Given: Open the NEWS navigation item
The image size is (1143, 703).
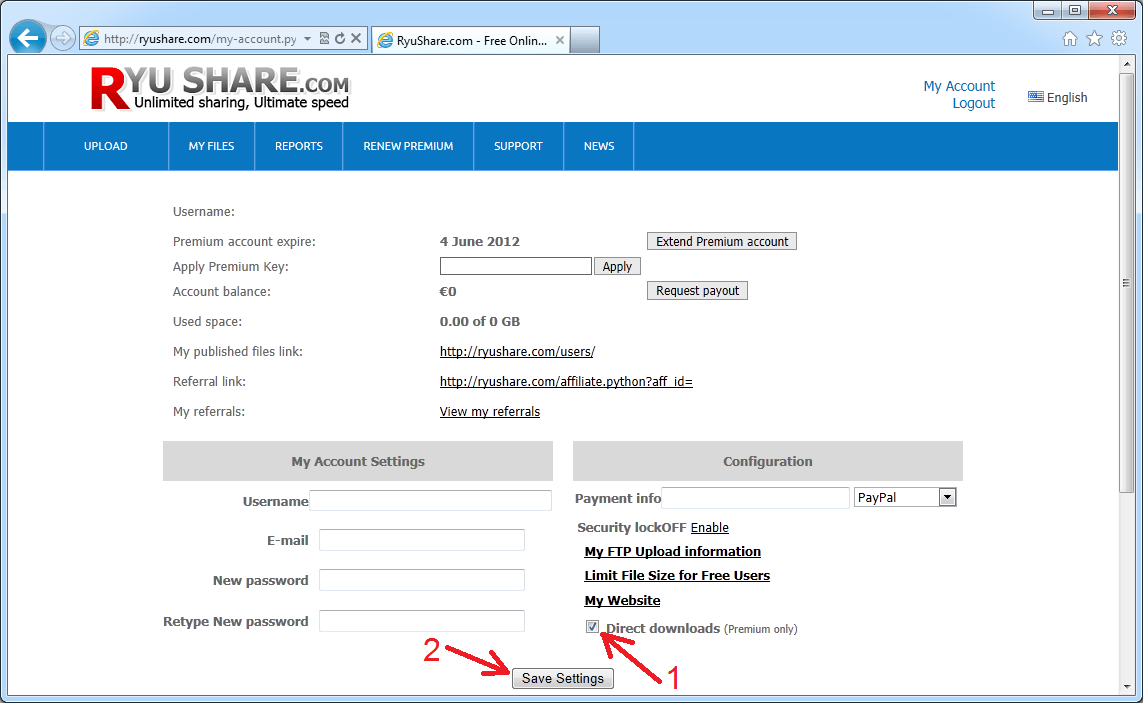Looking at the screenshot, I should pyautogui.click(x=599, y=146).
